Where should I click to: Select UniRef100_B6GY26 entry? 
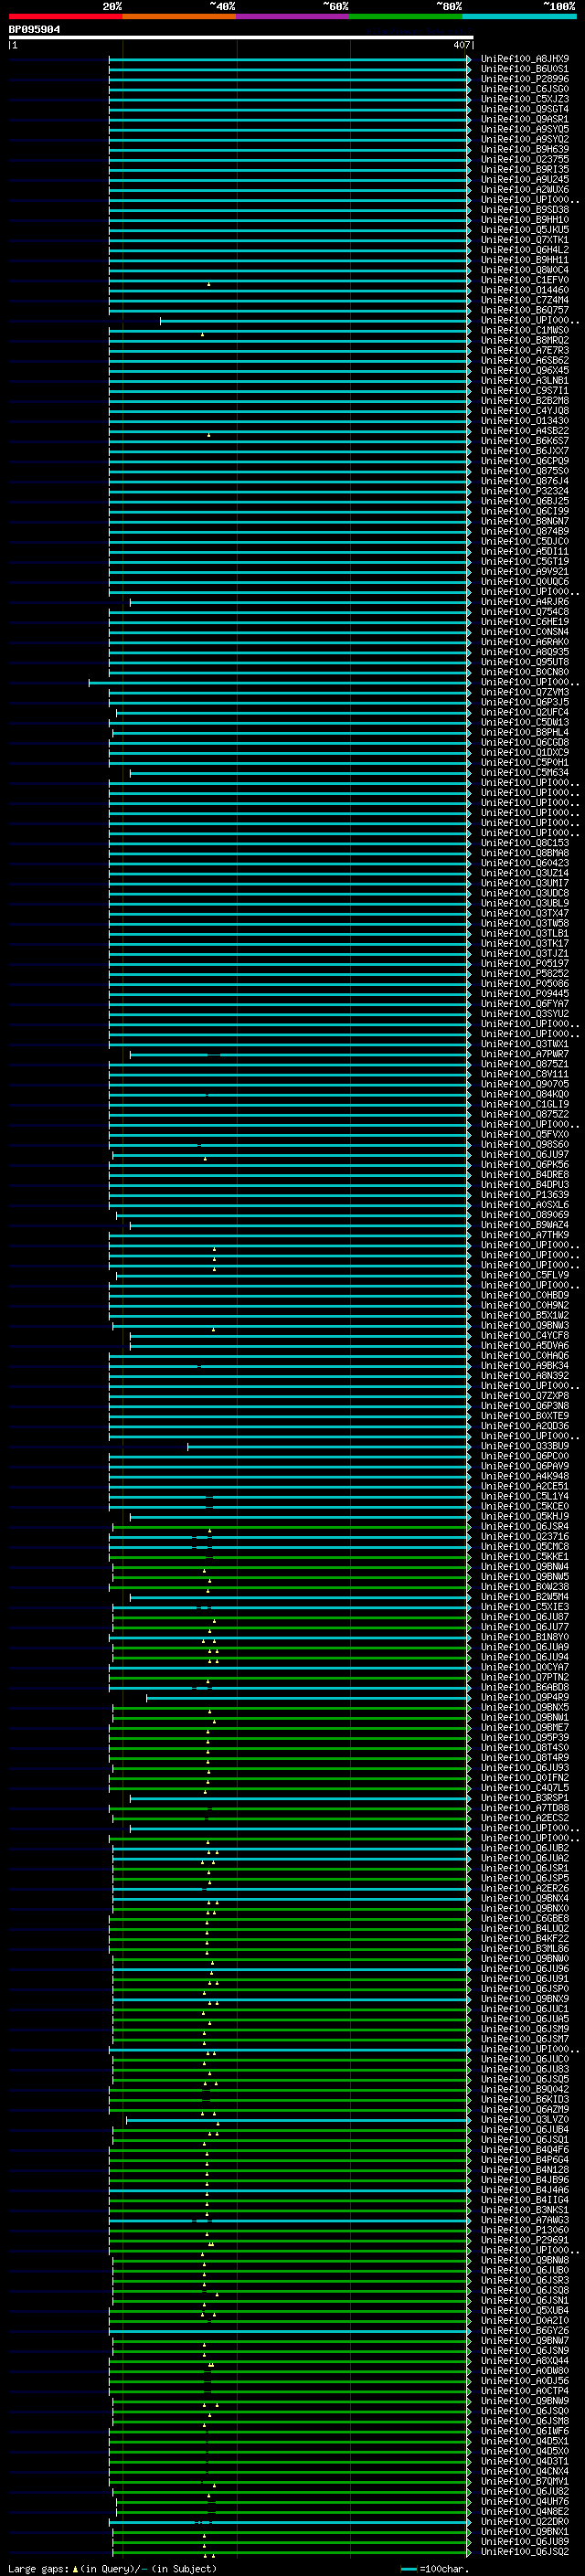click(x=524, y=2330)
